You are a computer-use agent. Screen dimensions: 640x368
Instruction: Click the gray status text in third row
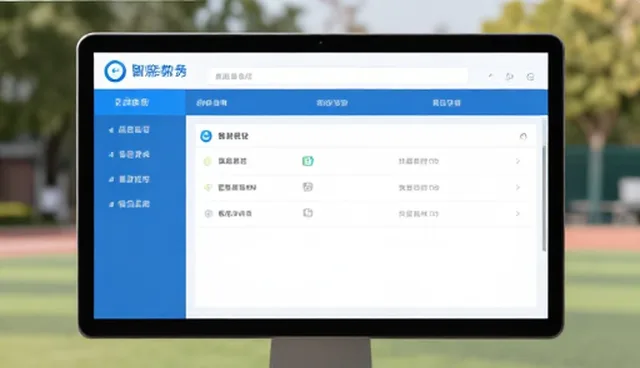[418, 214]
